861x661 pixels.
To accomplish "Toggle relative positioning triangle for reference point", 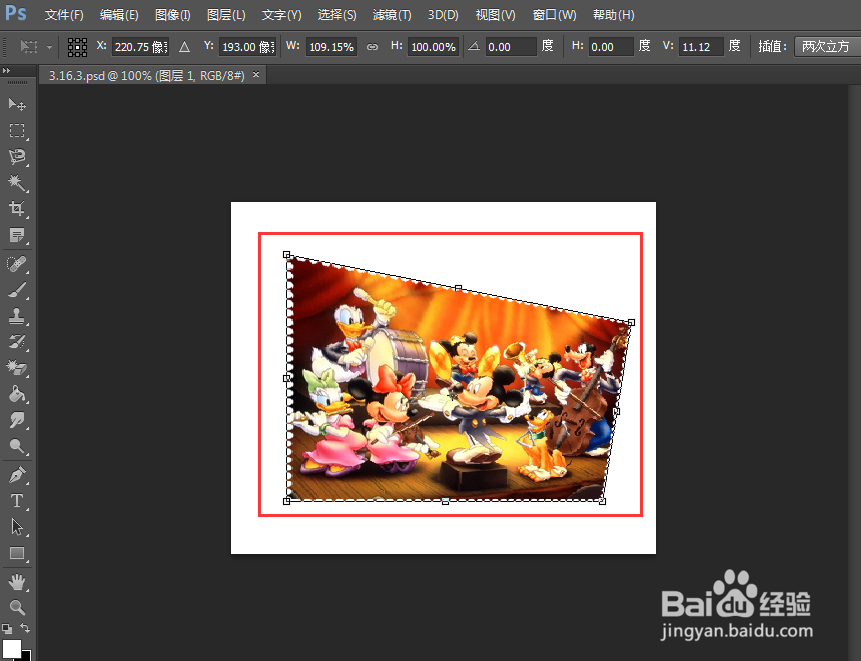I will 184,47.
